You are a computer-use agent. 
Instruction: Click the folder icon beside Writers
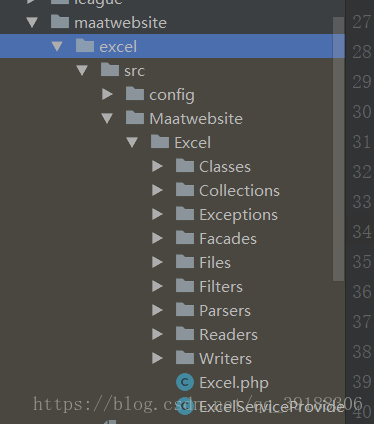pyautogui.click(x=185, y=358)
